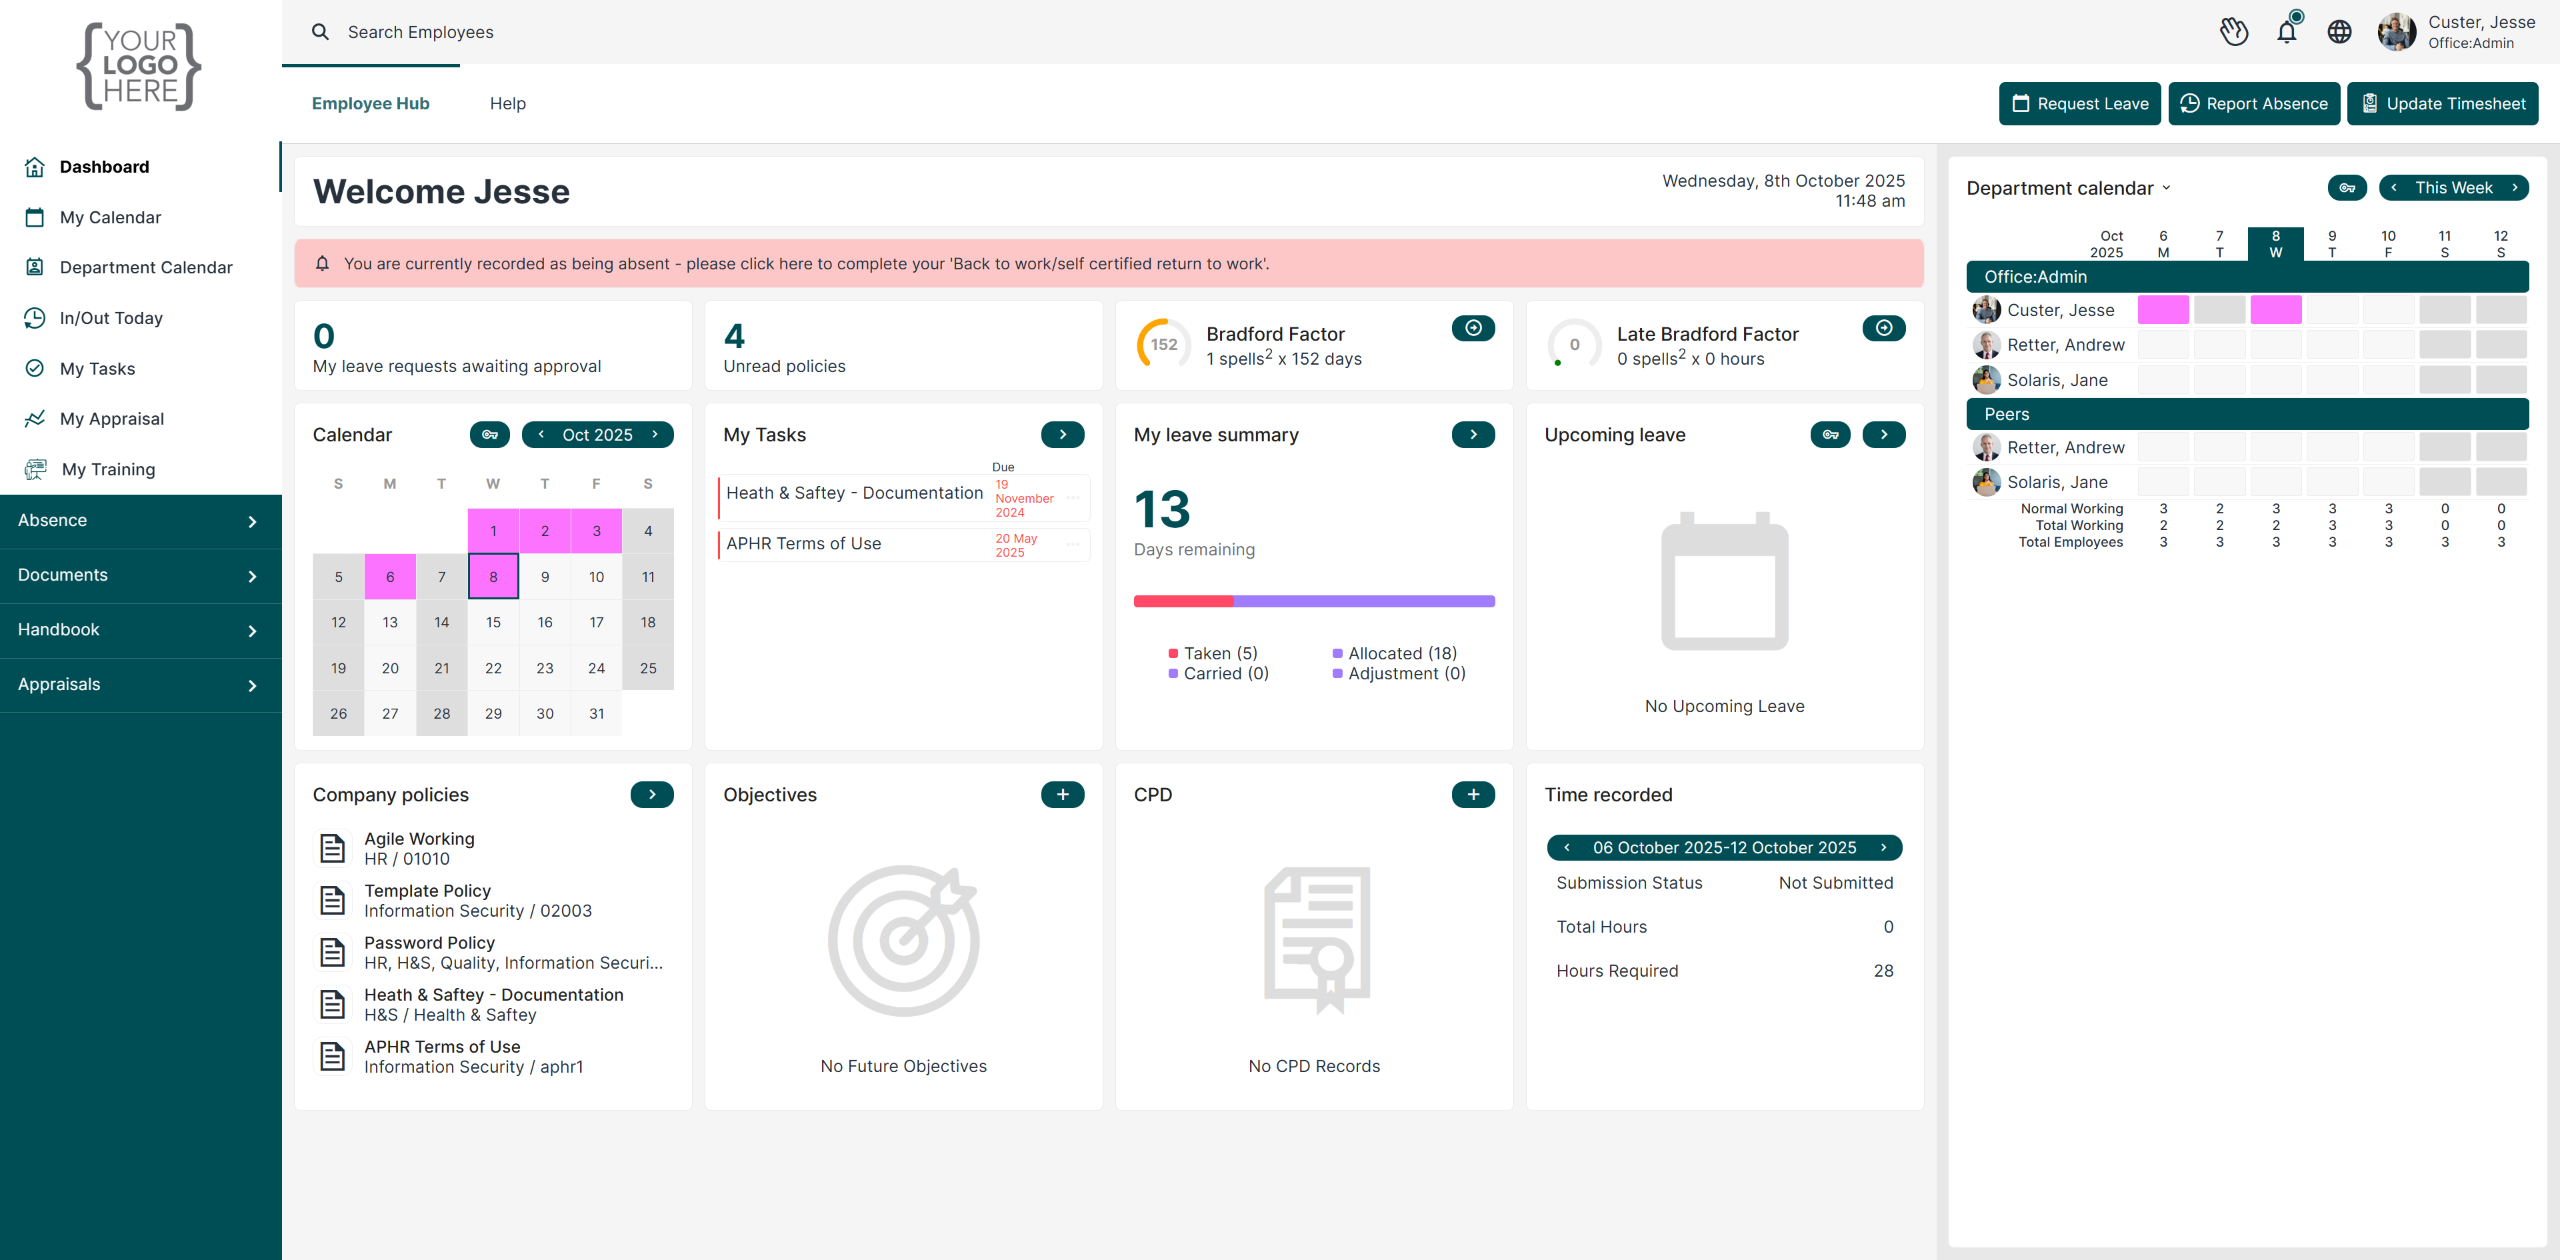
Task: Open My Appraisal in sidebar
Action: (x=111, y=419)
